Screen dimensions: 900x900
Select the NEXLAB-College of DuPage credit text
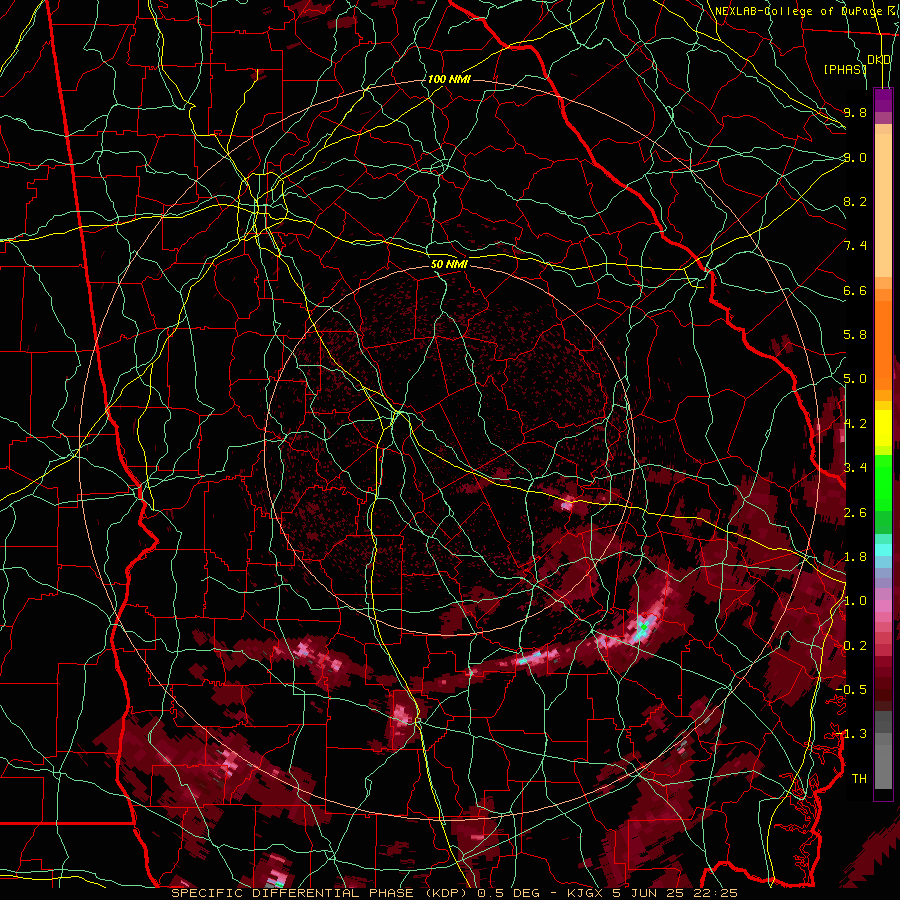[798, 11]
